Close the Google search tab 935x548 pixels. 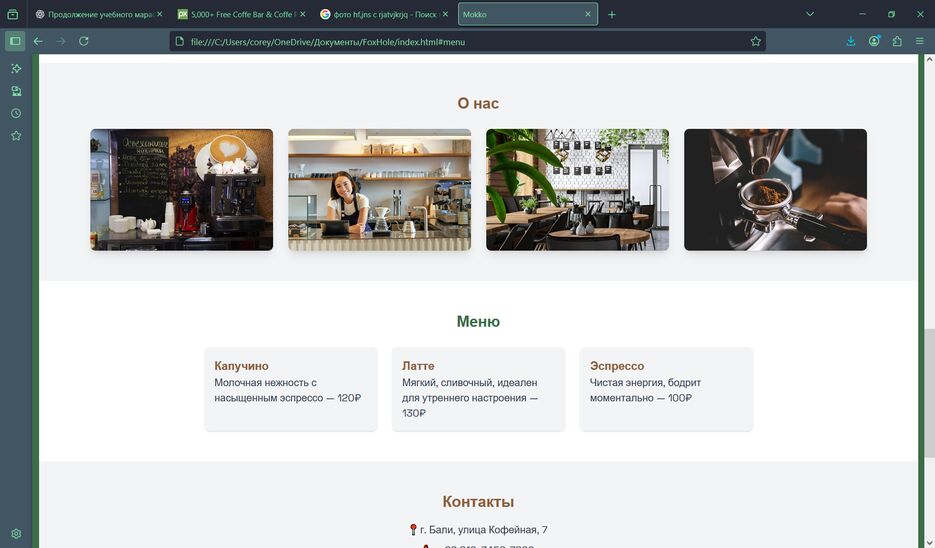(x=445, y=14)
